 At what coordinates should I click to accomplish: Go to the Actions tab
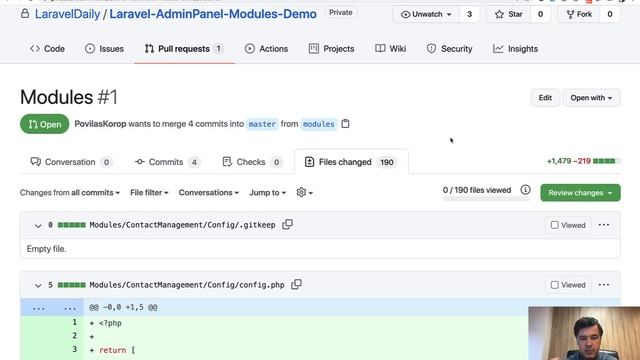click(267, 49)
